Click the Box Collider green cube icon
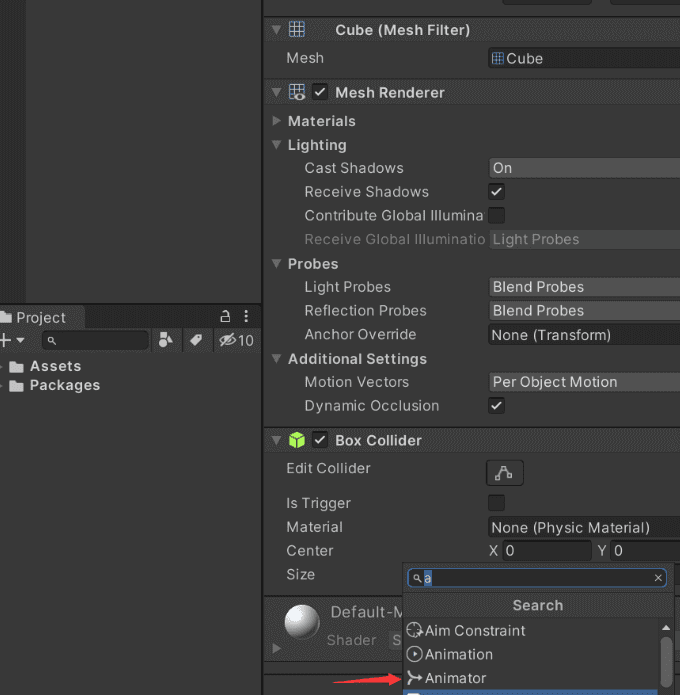The width and height of the screenshot is (680, 695). pyautogui.click(x=296, y=440)
